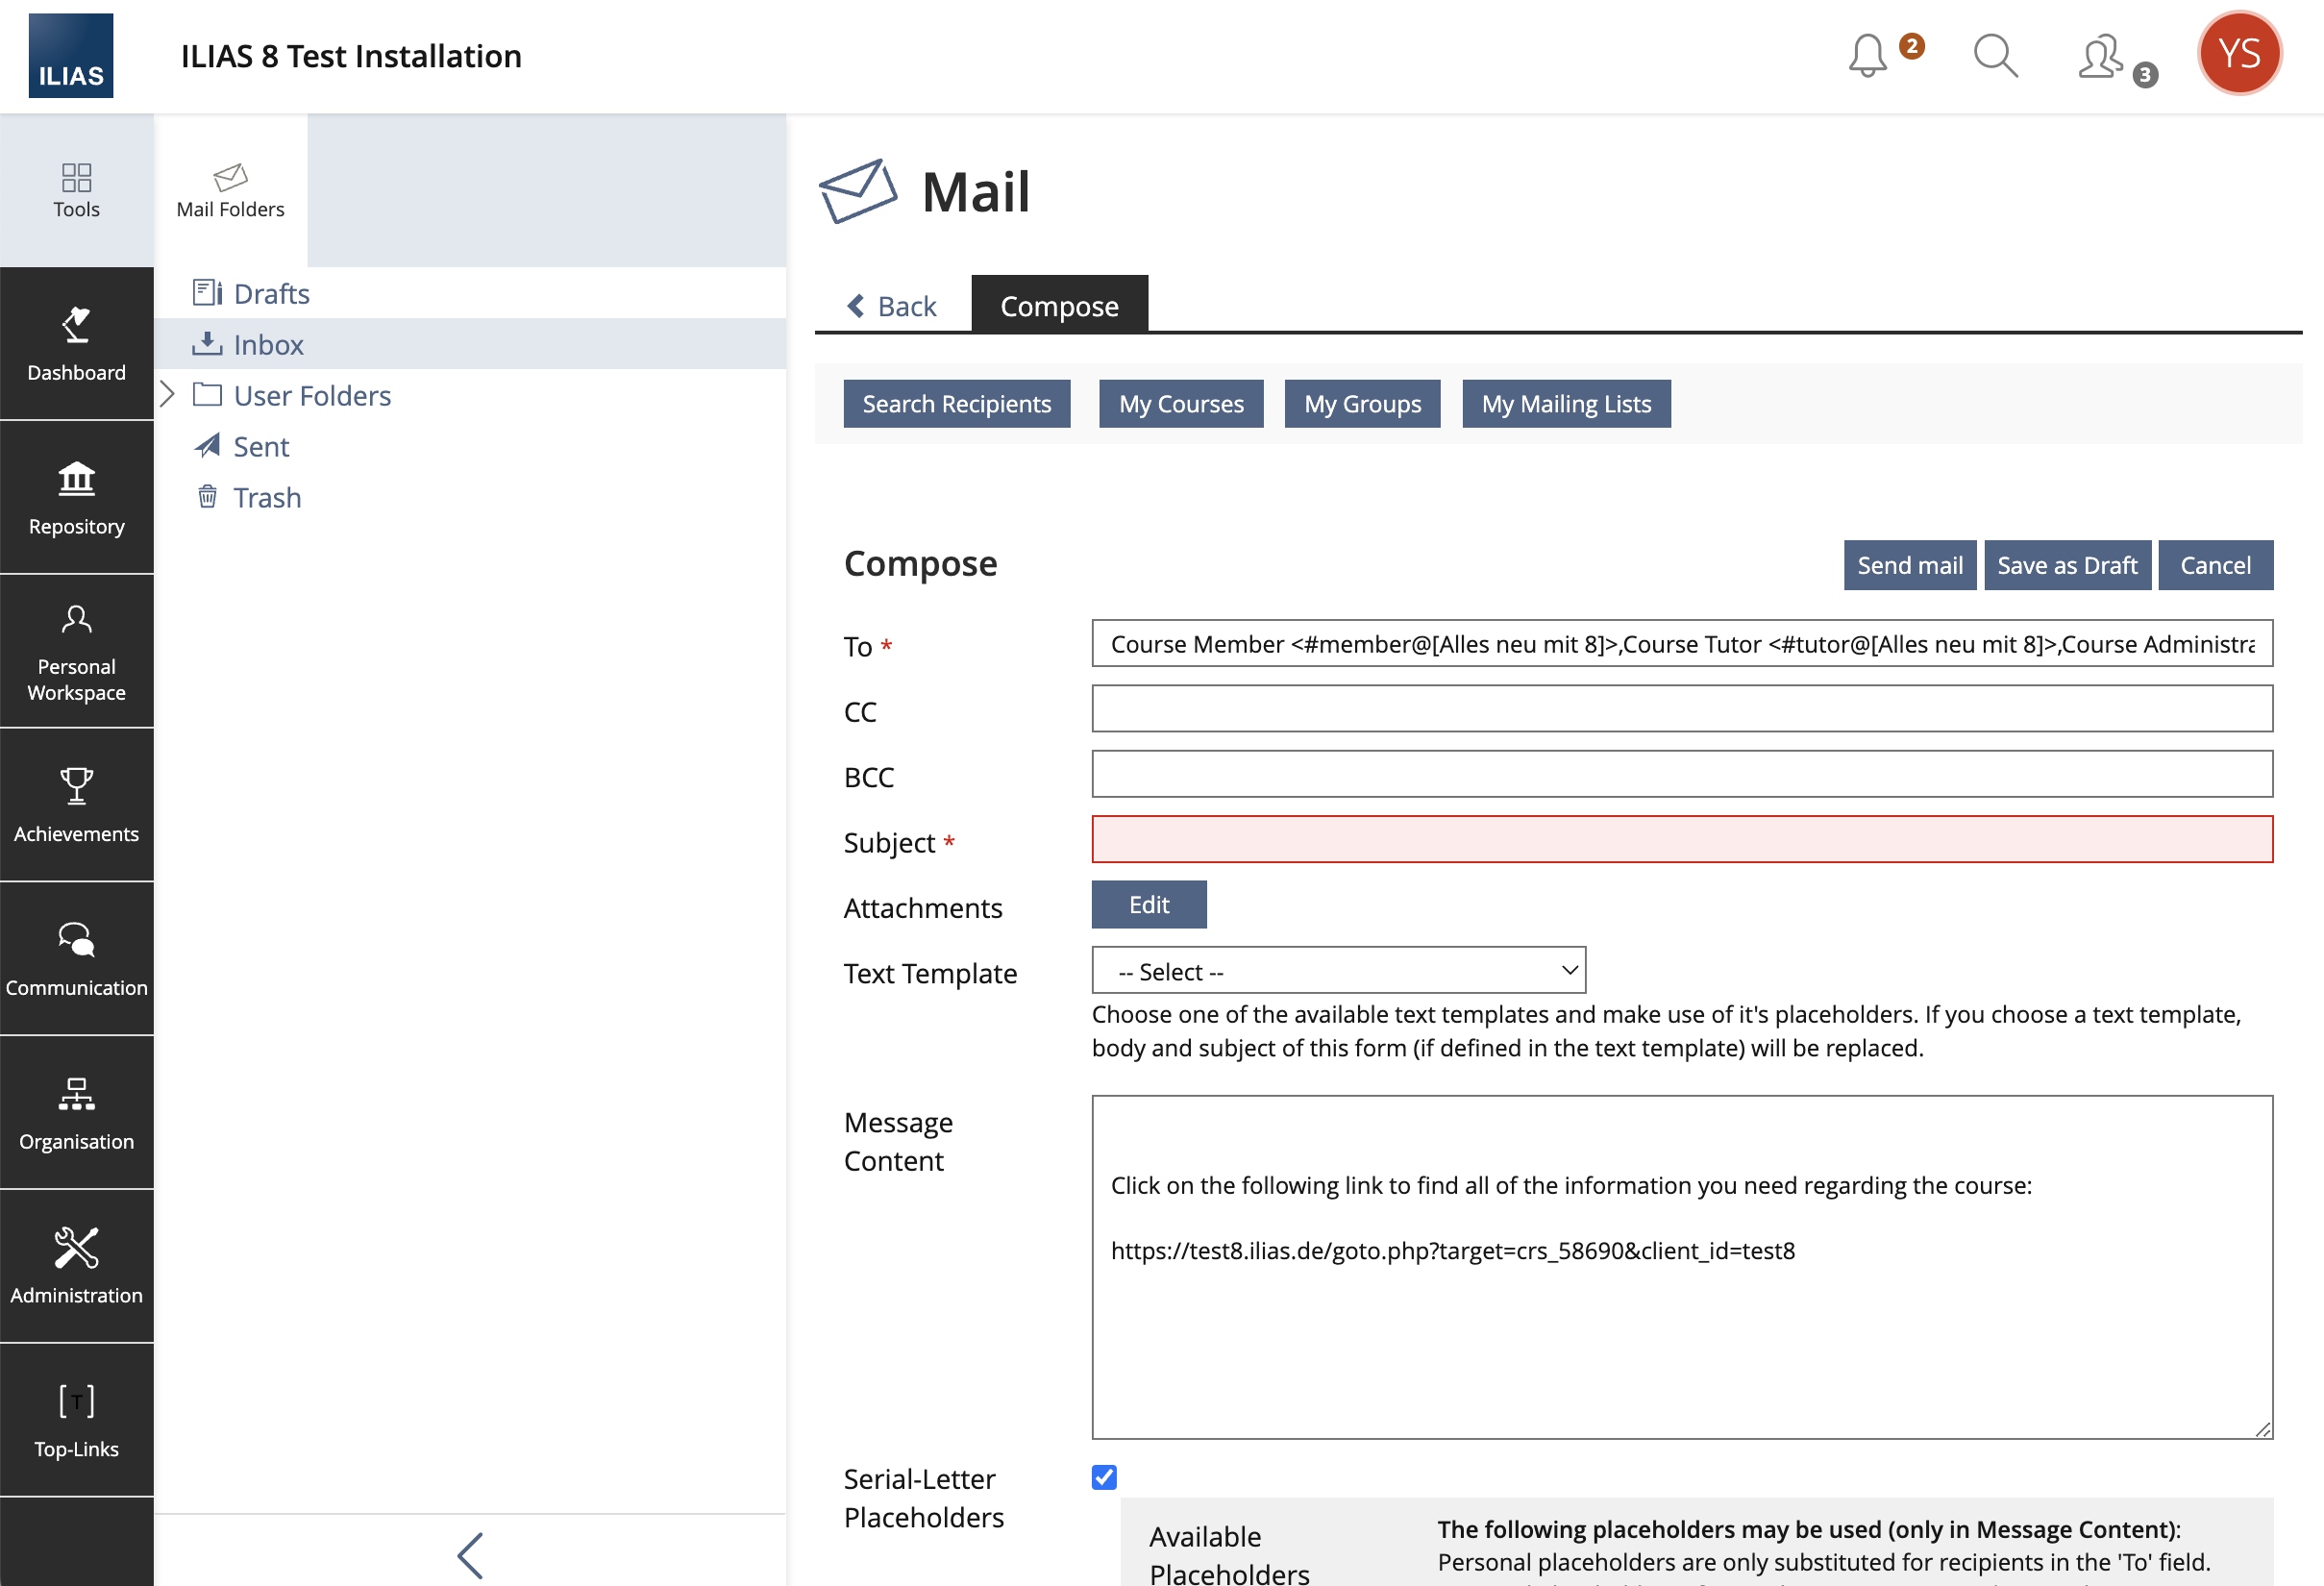Select the Compose tab
This screenshot has height=1586, width=2324.
(x=1059, y=305)
